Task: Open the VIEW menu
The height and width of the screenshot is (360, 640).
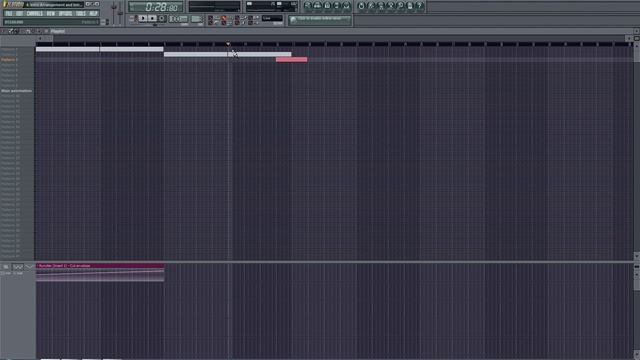Action: pos(51,13)
